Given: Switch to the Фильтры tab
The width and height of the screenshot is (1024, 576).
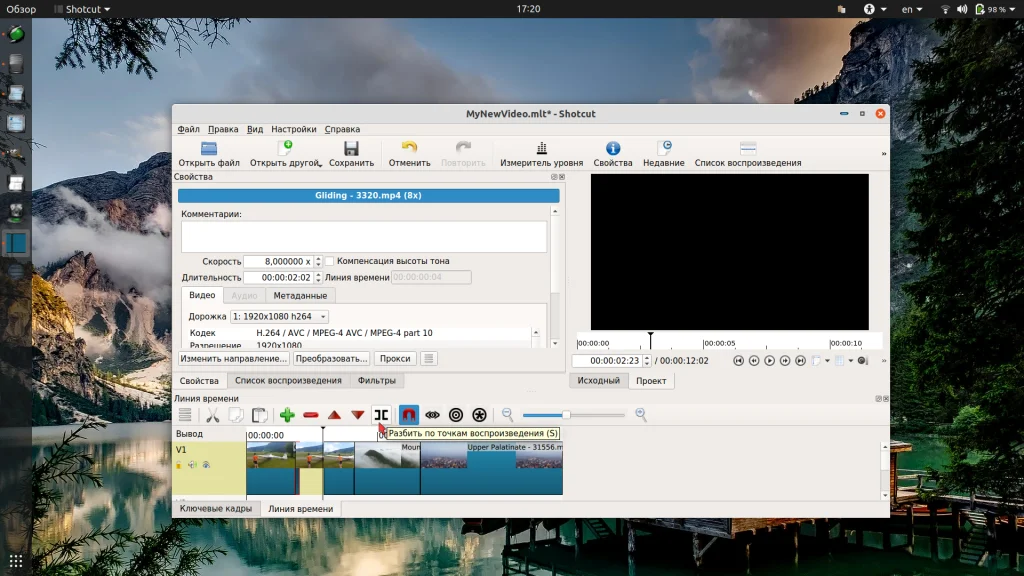Looking at the screenshot, I should point(376,381).
